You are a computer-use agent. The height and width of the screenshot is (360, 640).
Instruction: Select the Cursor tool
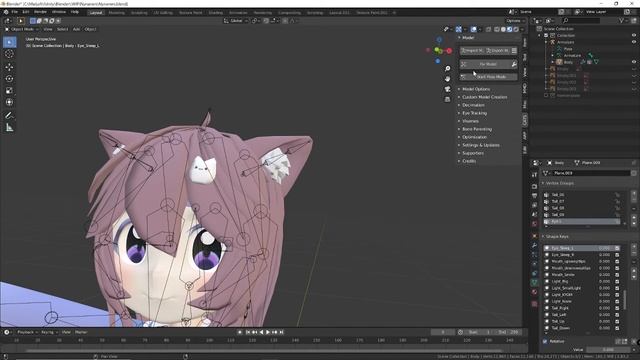click(x=9, y=54)
